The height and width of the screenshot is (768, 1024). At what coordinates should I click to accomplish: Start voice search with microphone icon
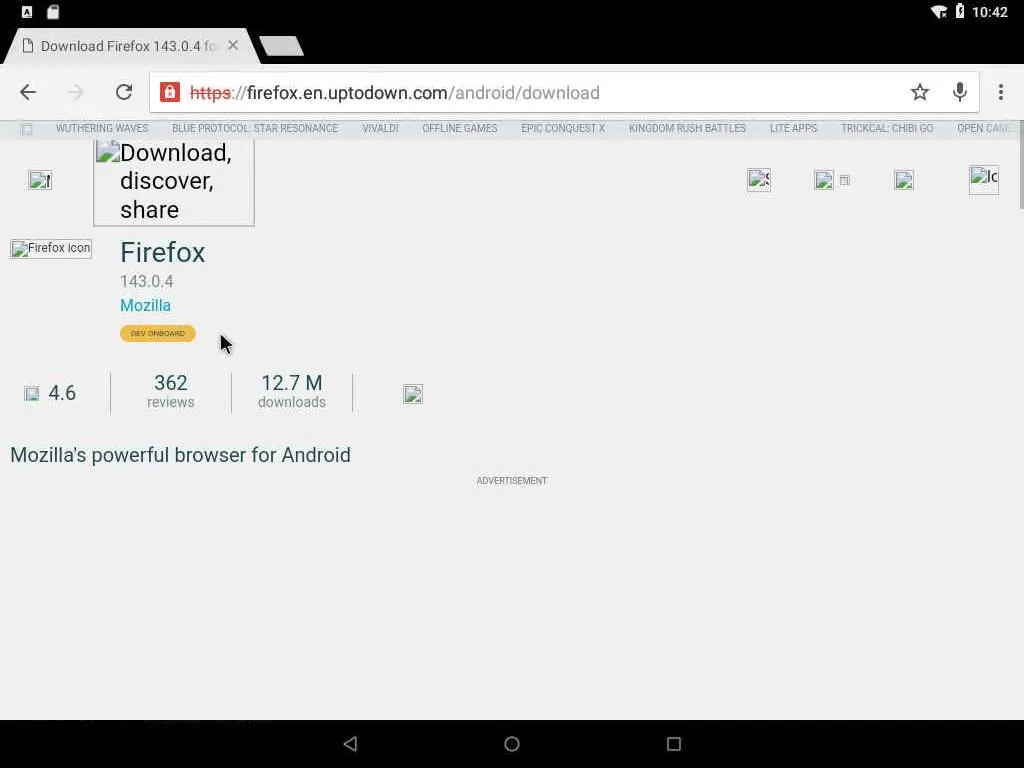(x=959, y=92)
